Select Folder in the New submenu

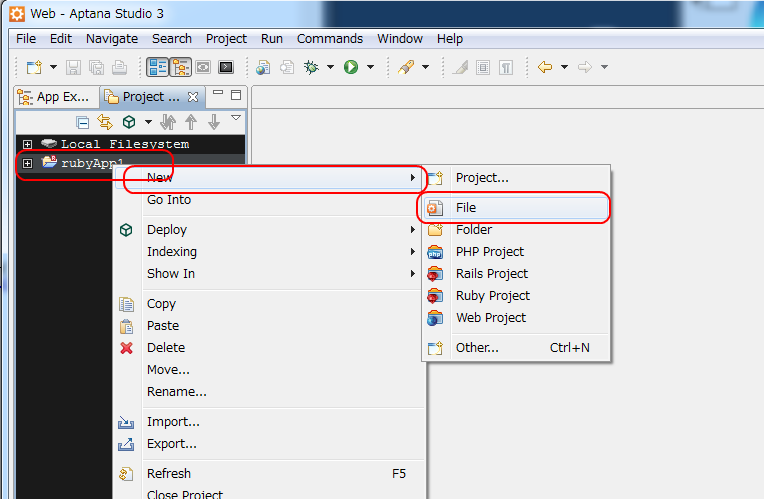point(516,230)
